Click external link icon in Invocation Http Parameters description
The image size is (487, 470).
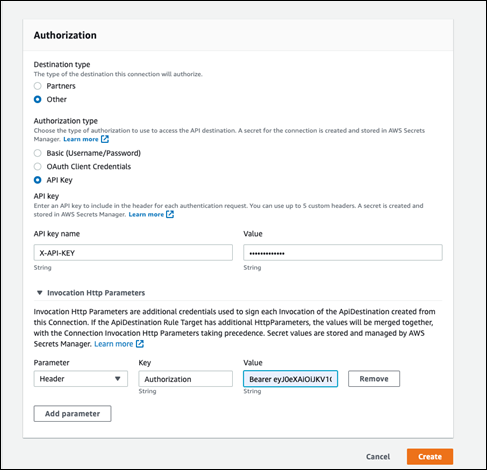(140, 344)
